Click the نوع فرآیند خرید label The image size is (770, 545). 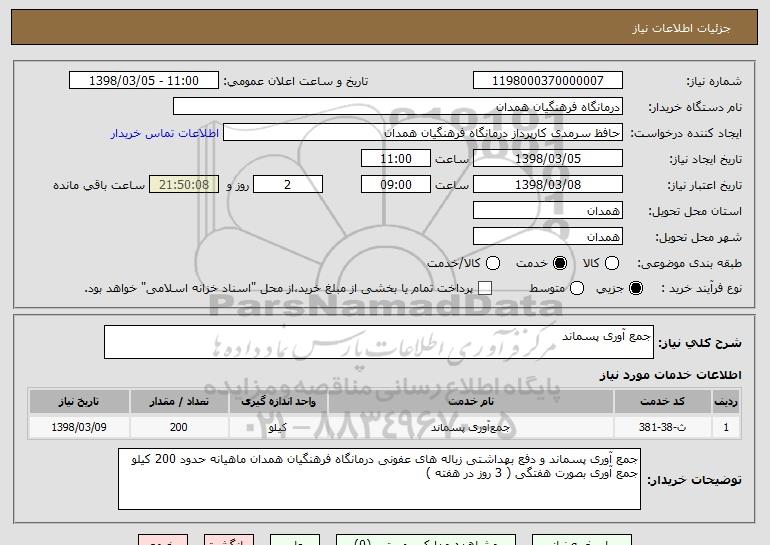tap(701, 289)
